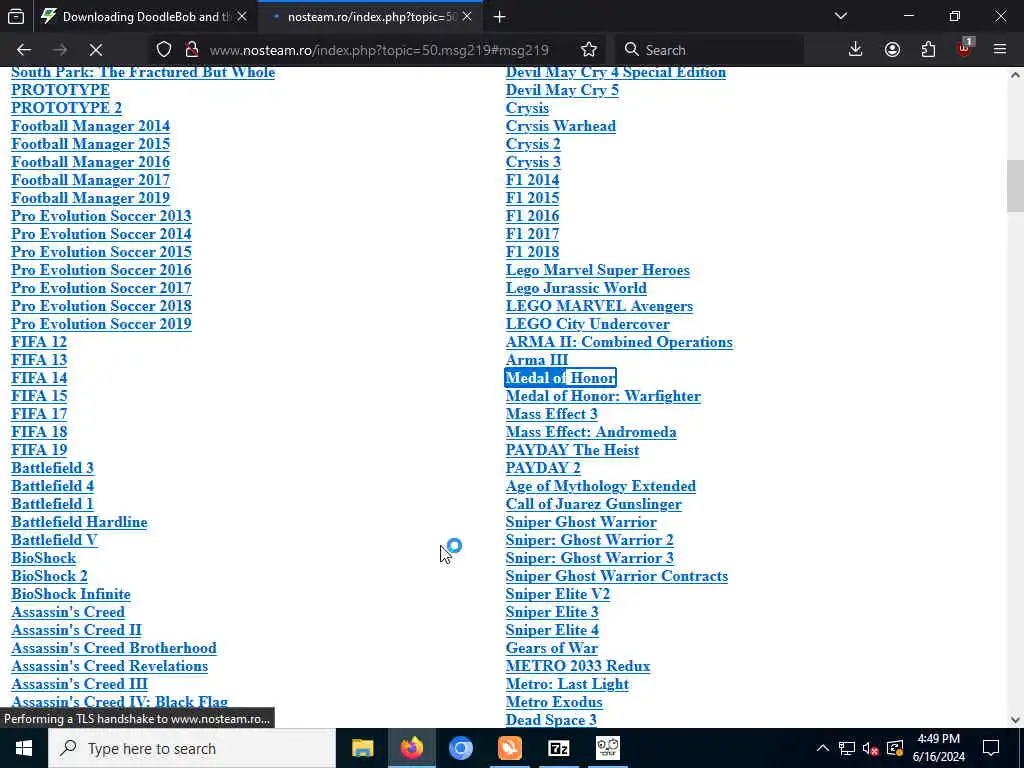Open PAYDAY 2 link

click(x=543, y=468)
